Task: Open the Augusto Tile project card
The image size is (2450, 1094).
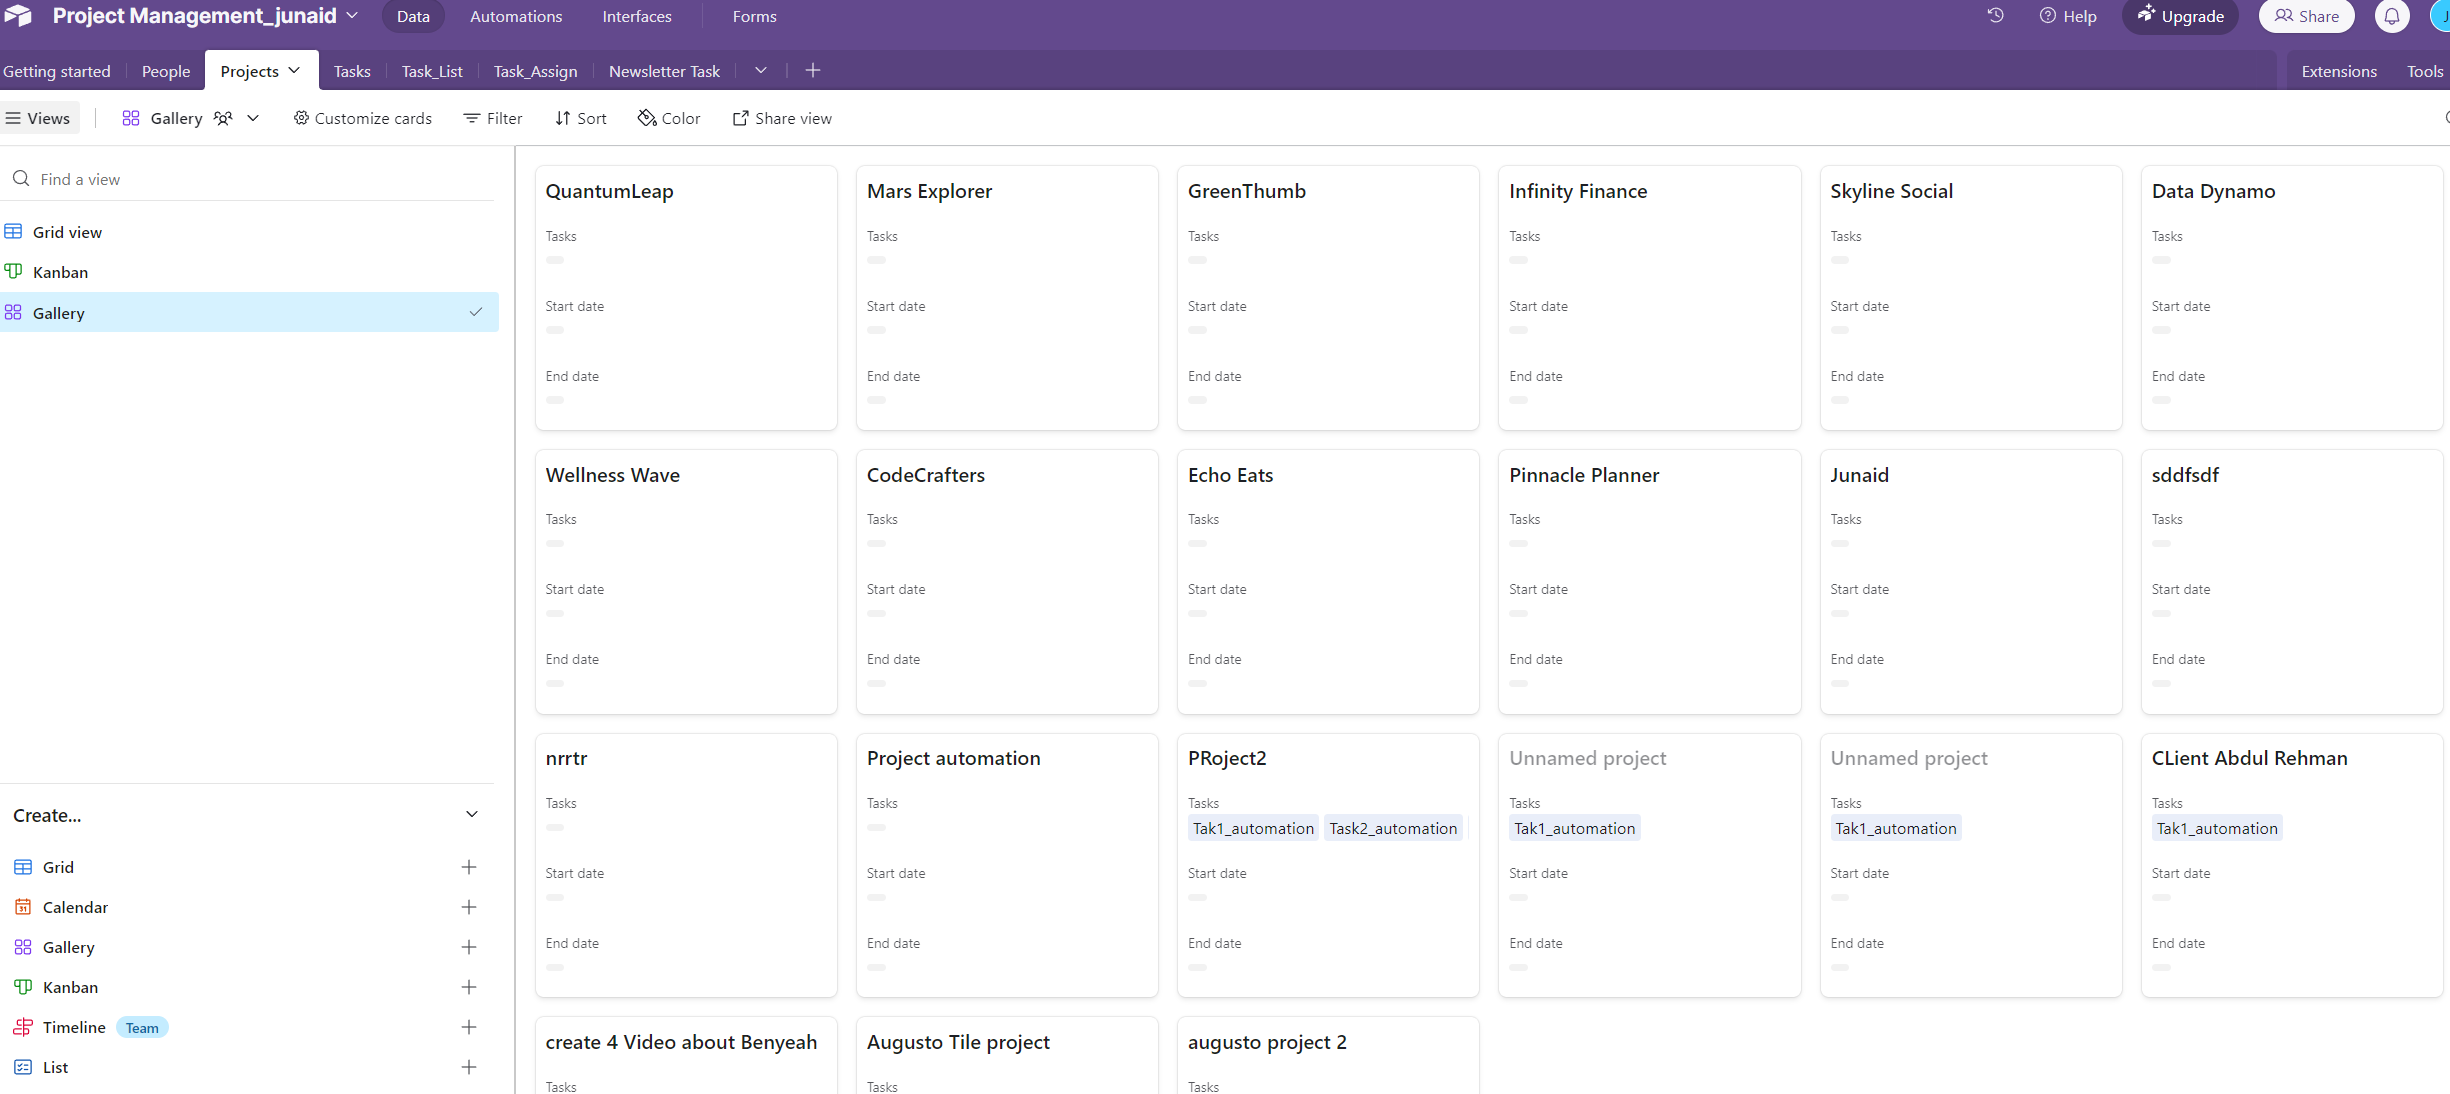Action: (1007, 1055)
